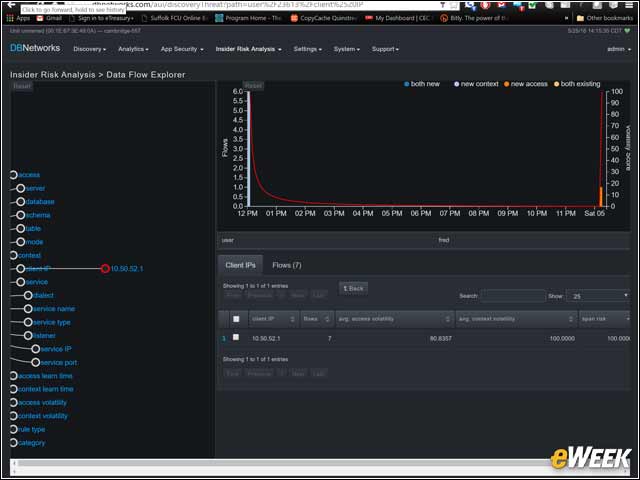Expand the listener node circle

28,336
